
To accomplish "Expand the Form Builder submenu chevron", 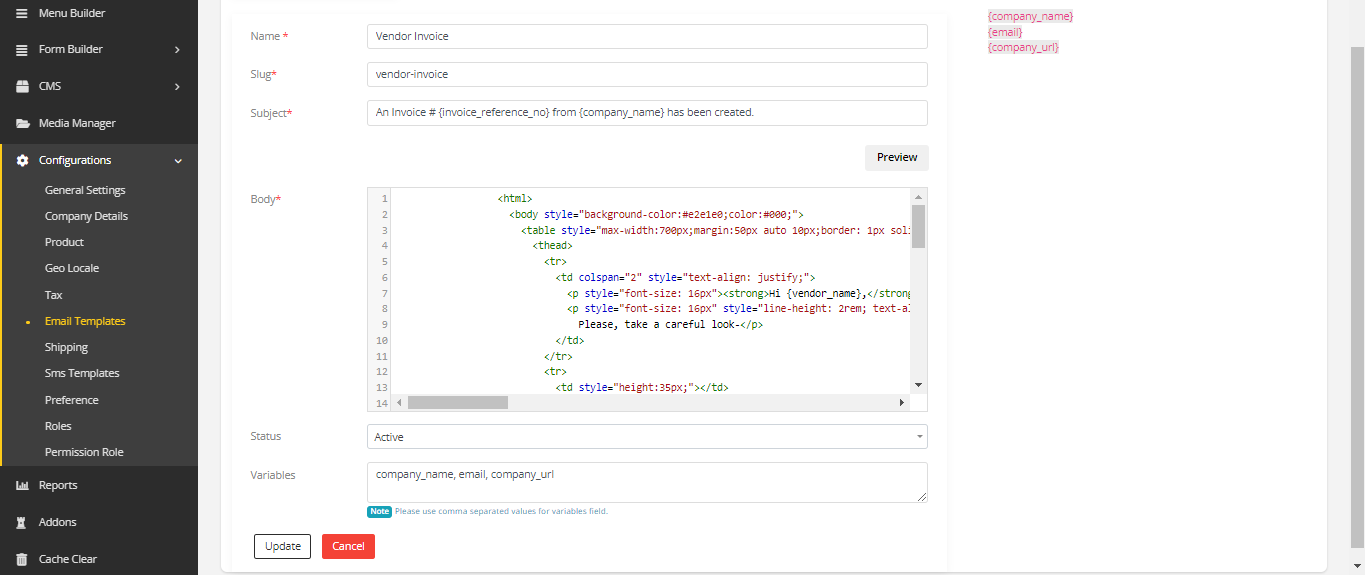I will tap(177, 49).
